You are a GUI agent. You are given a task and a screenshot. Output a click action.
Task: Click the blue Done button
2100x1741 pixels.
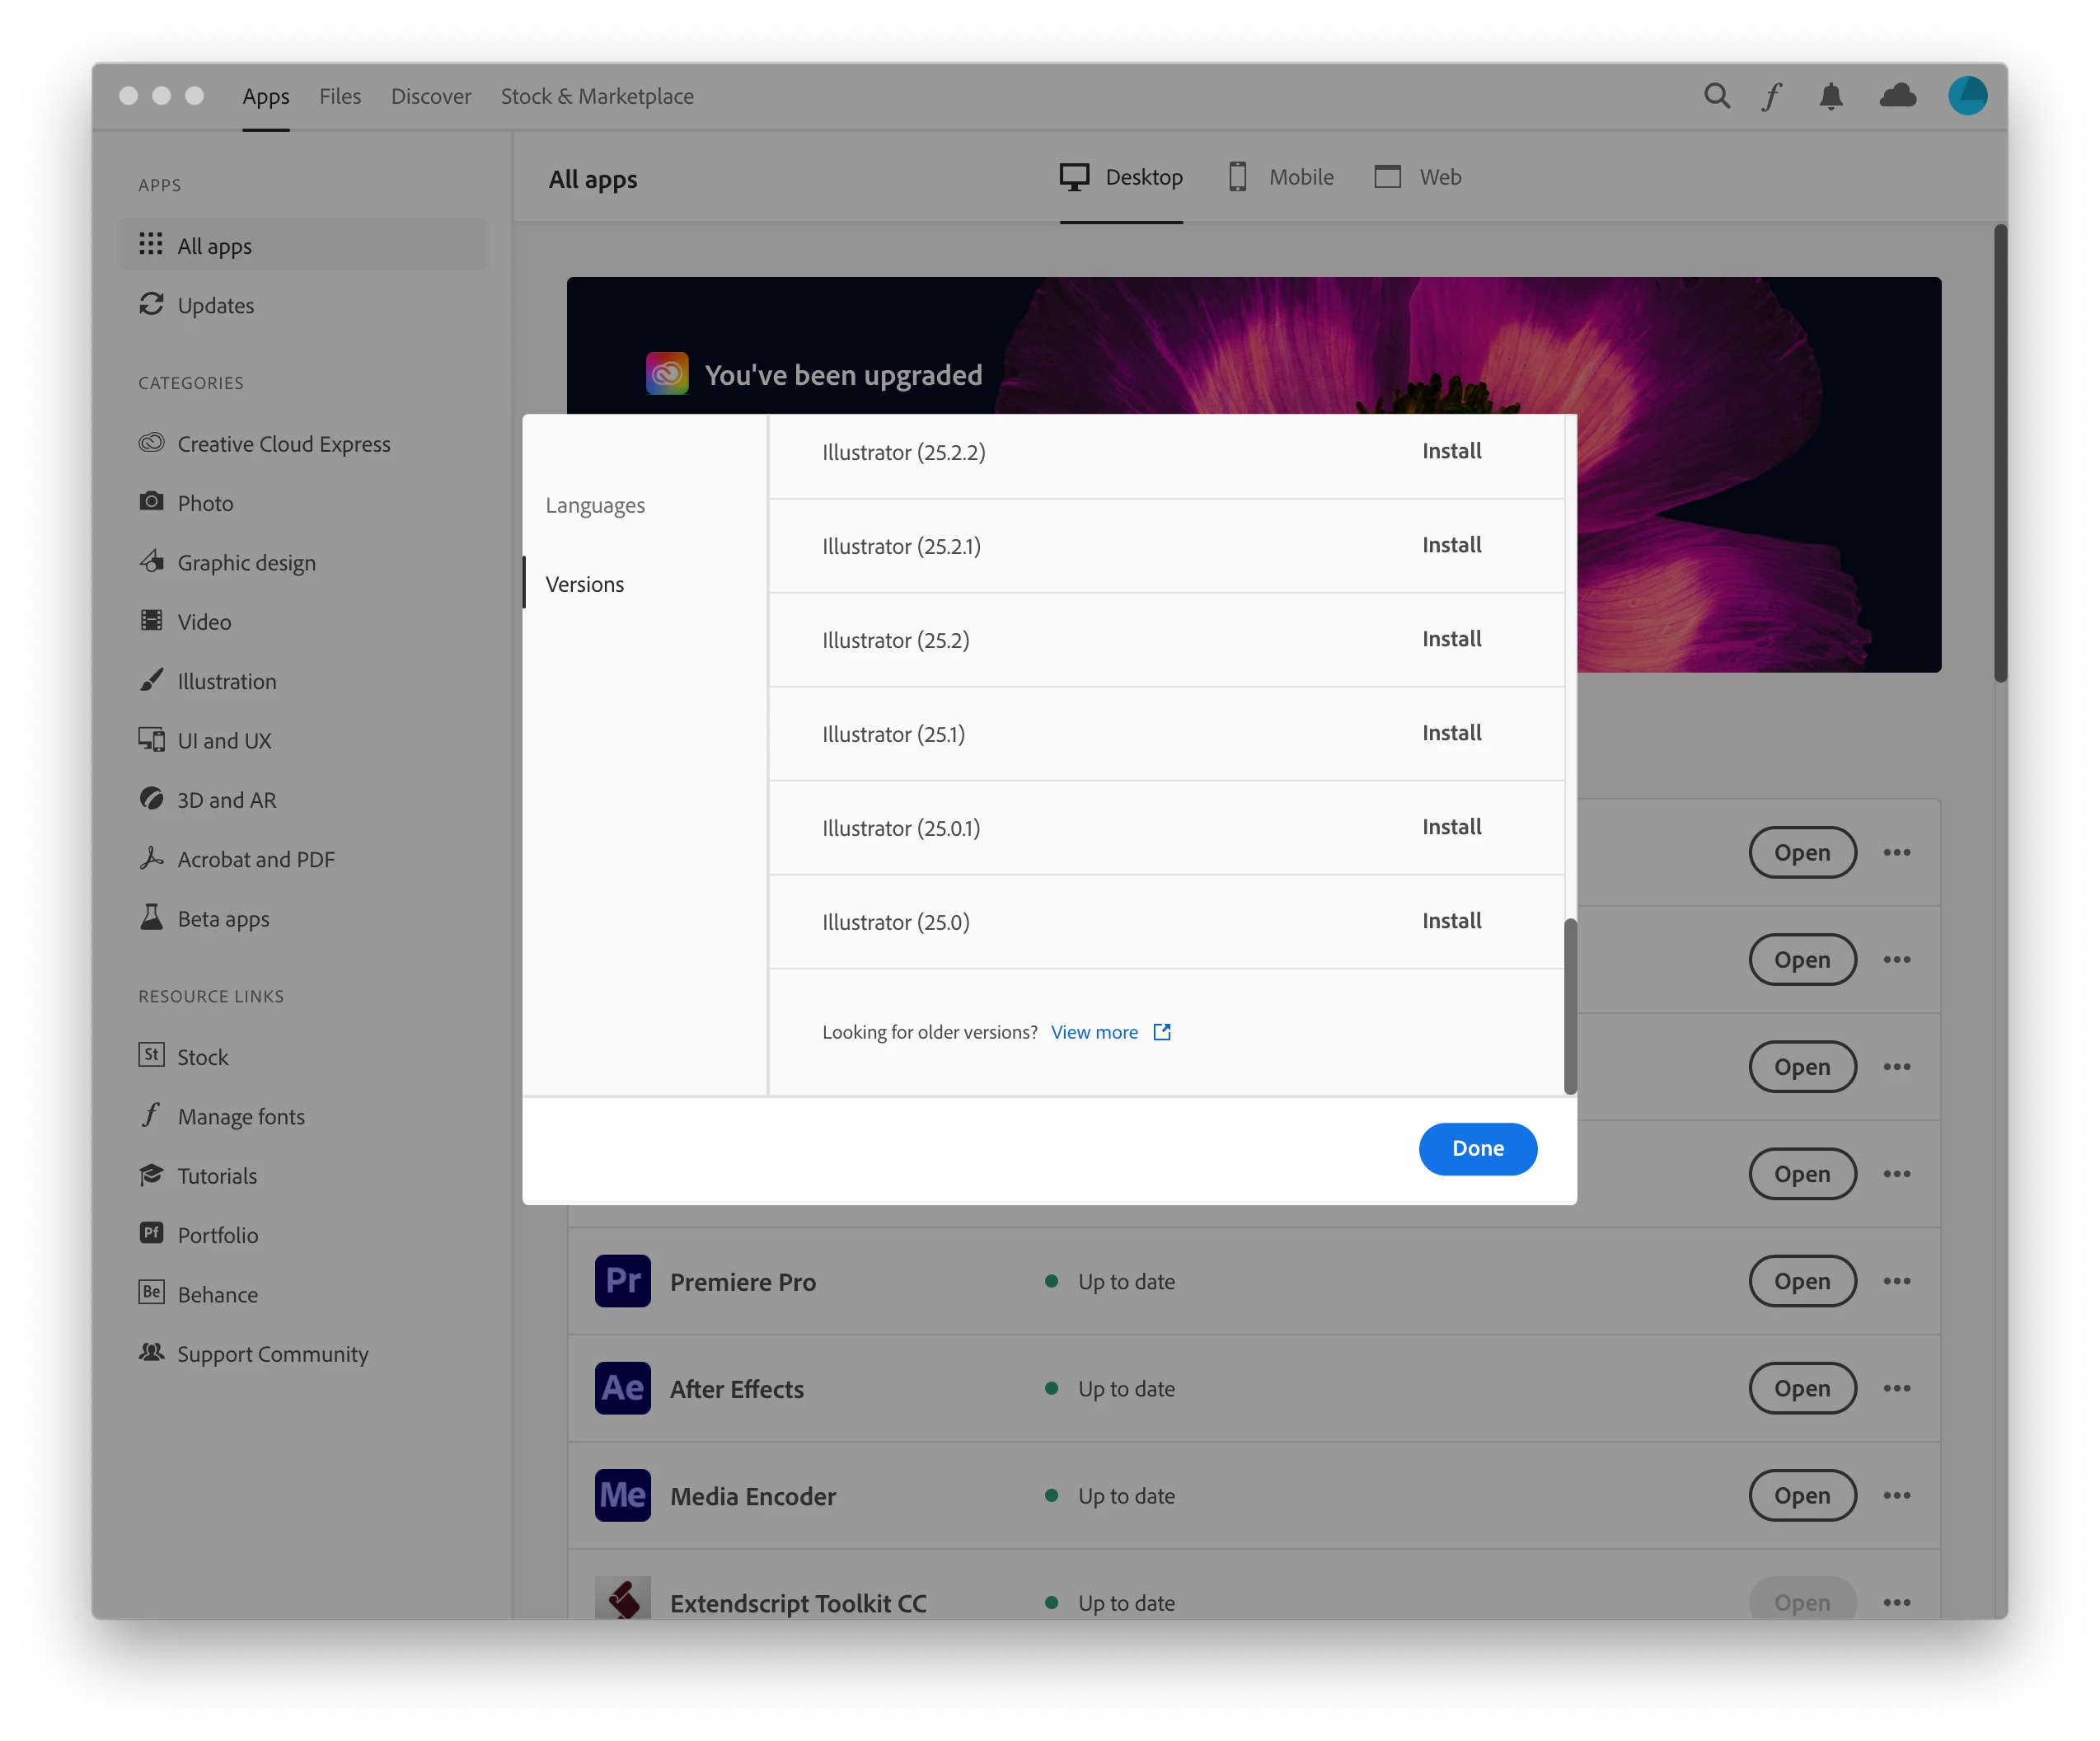coord(1477,1148)
